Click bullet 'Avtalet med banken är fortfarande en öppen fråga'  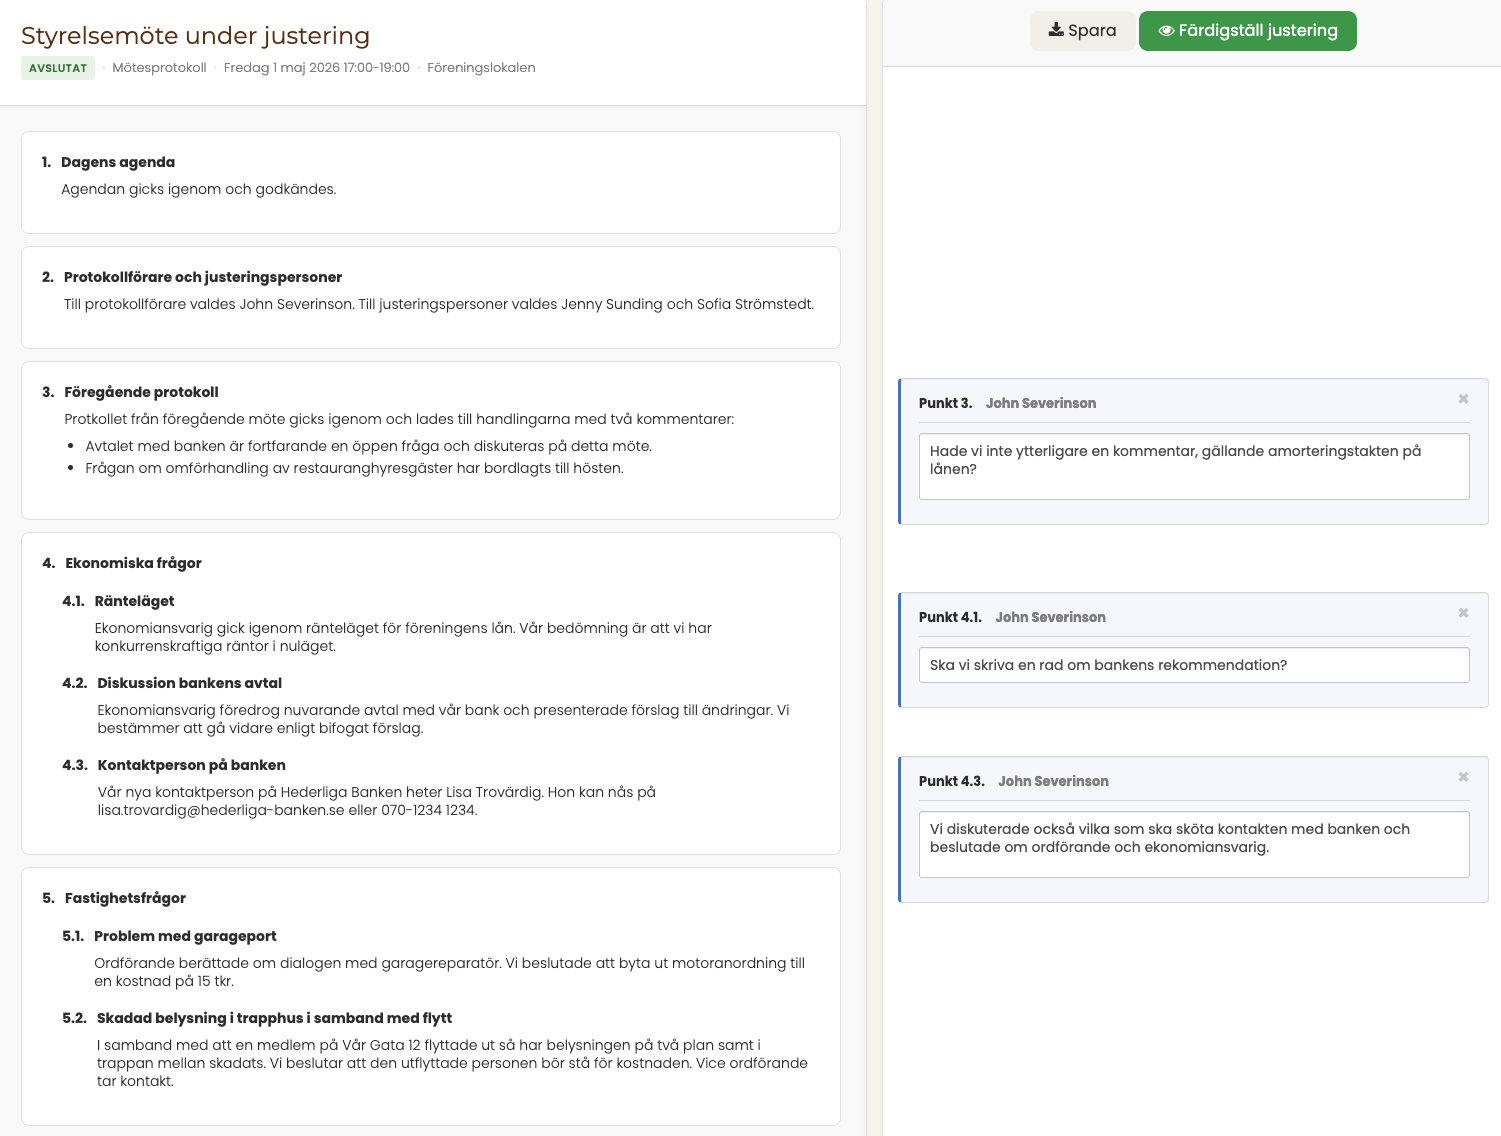tap(369, 446)
